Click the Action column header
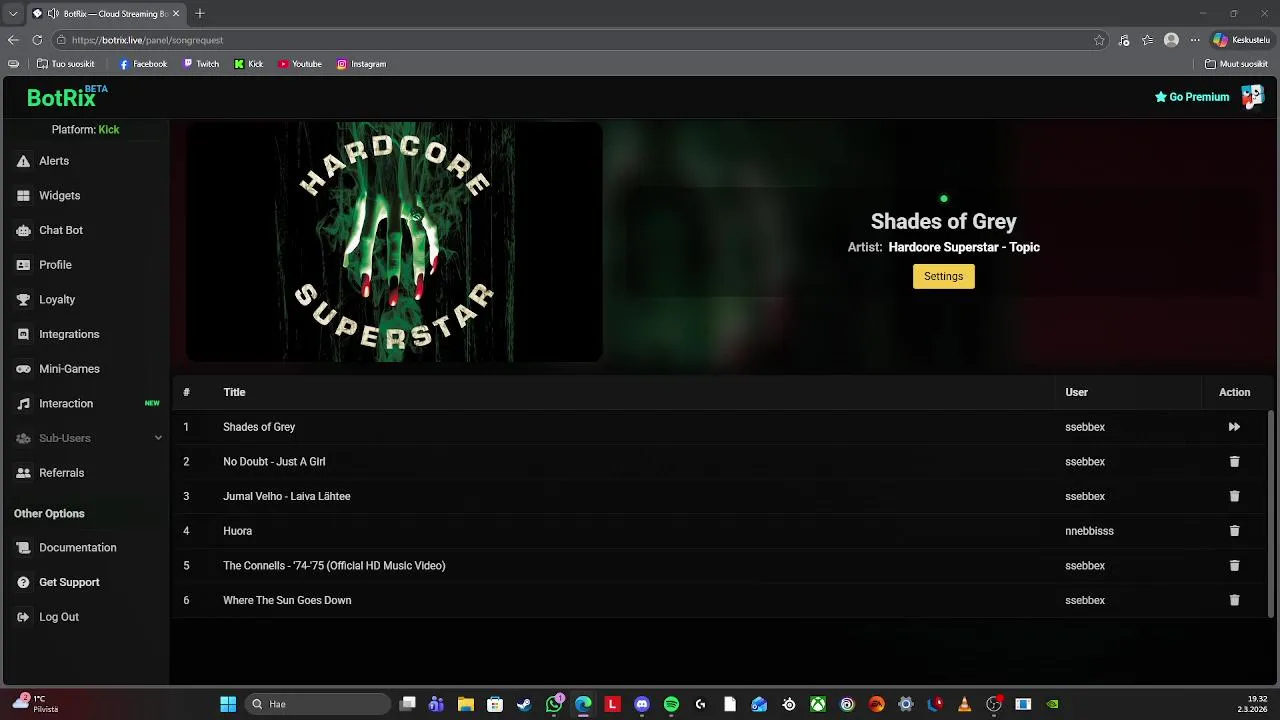 (x=1234, y=392)
